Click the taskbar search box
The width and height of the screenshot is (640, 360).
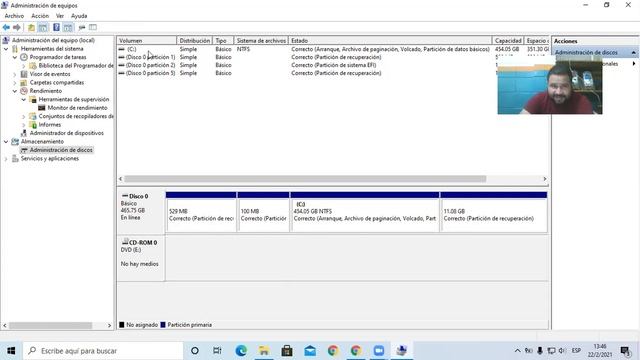tap(103, 351)
